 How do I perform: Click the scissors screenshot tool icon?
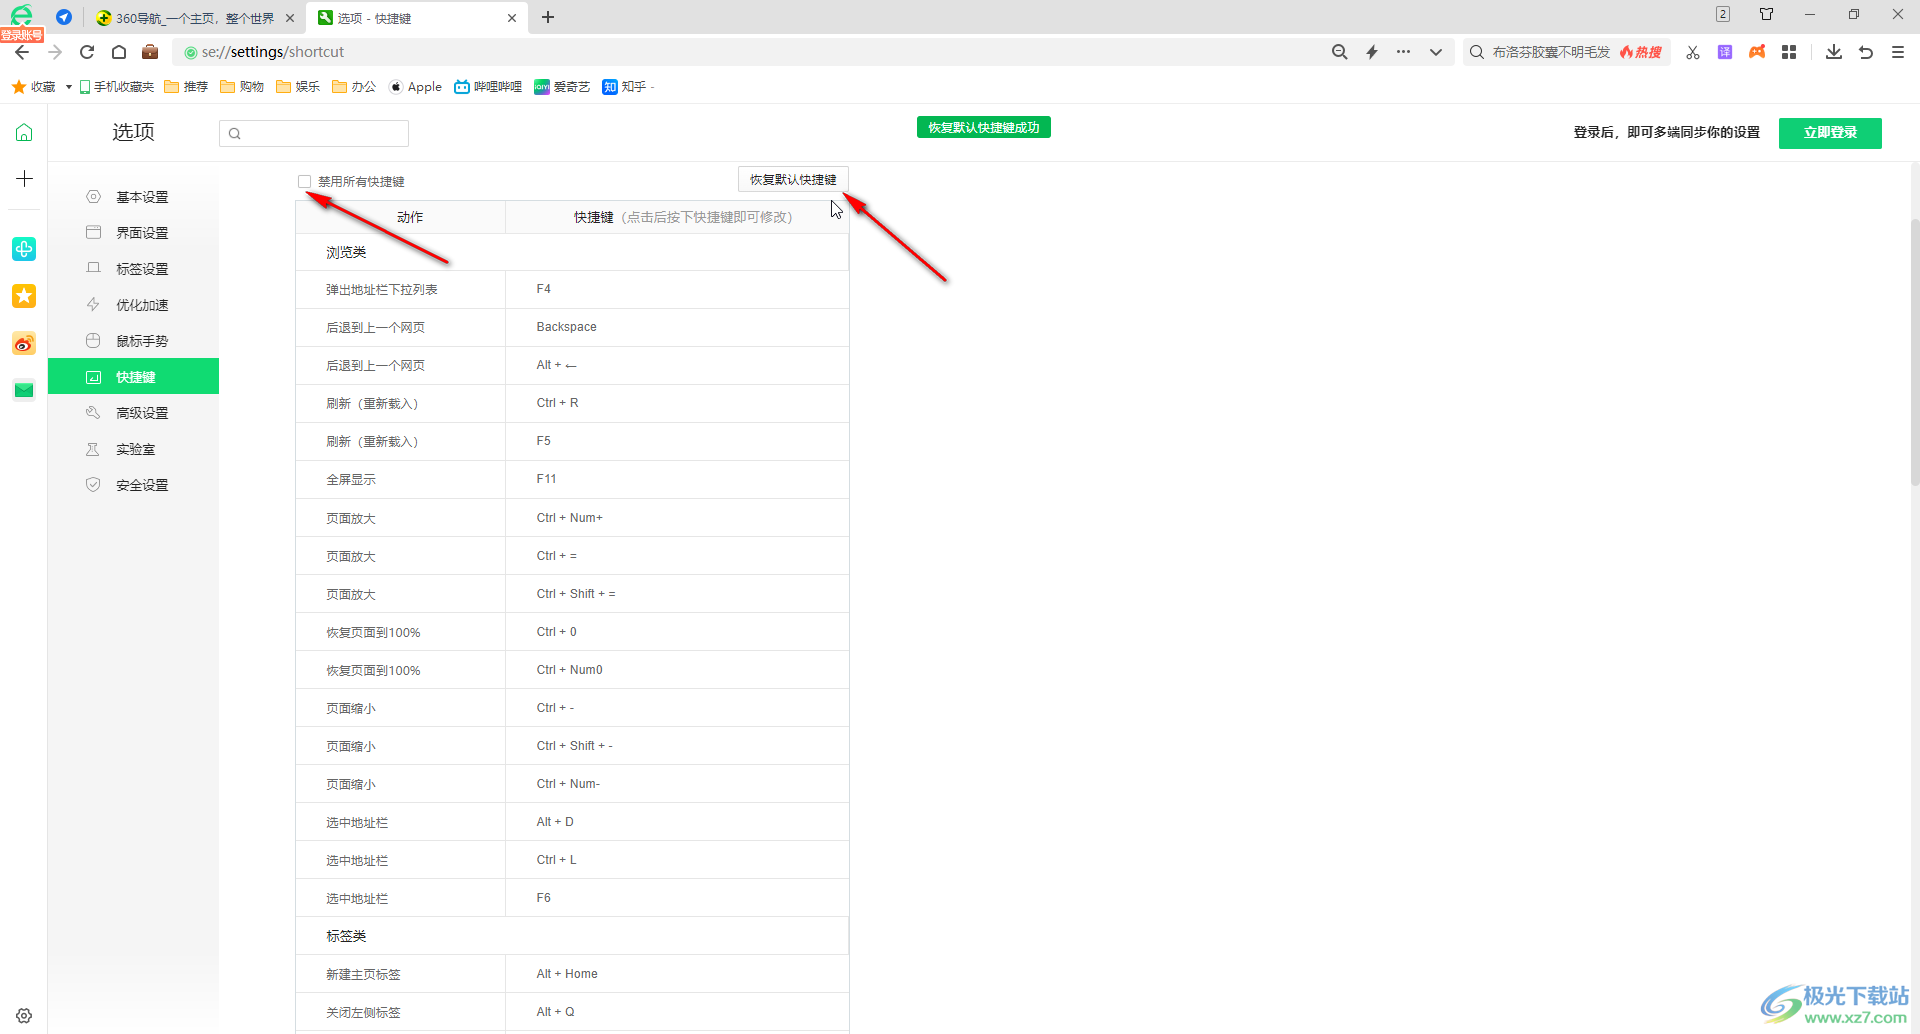point(1693,52)
